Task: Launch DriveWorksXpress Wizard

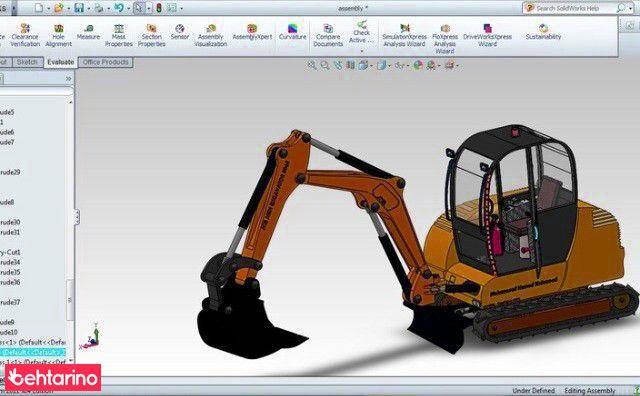Action: (487, 35)
